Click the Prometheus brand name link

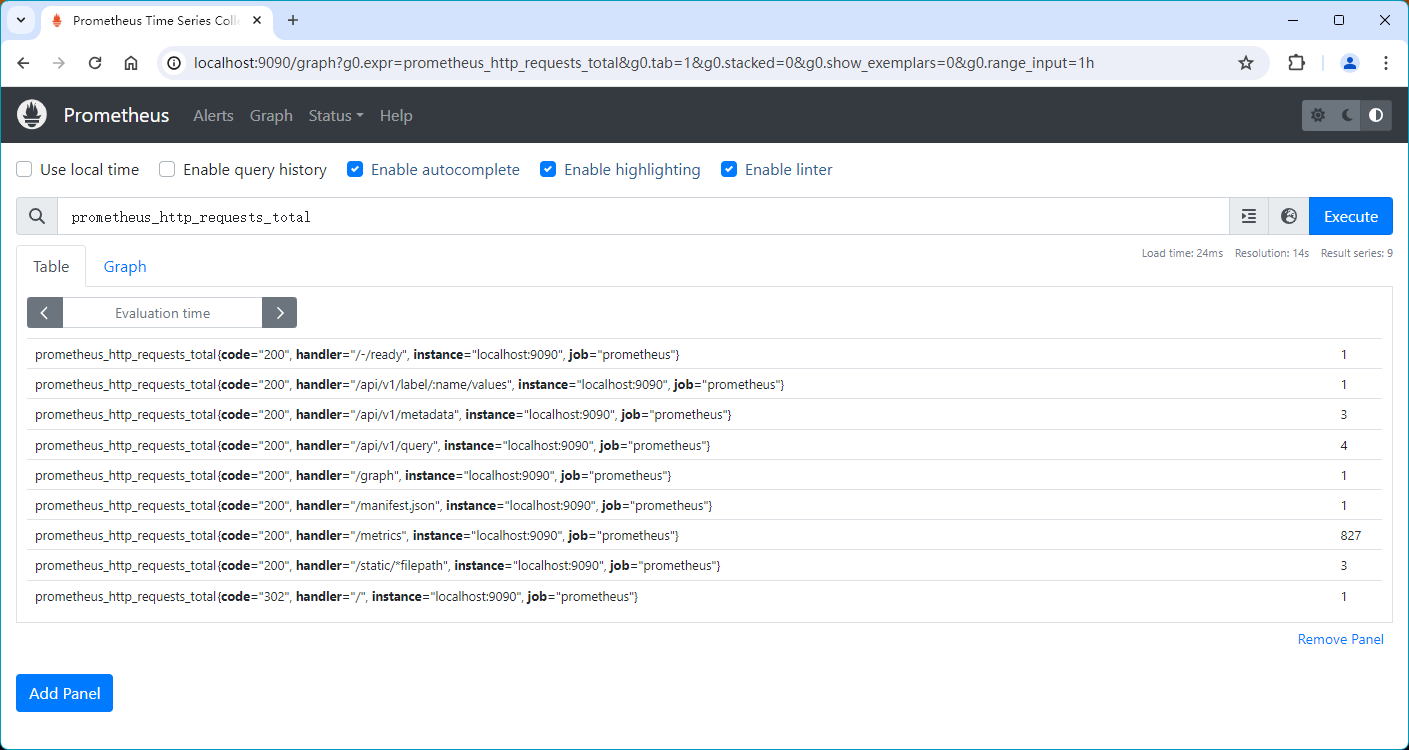116,115
